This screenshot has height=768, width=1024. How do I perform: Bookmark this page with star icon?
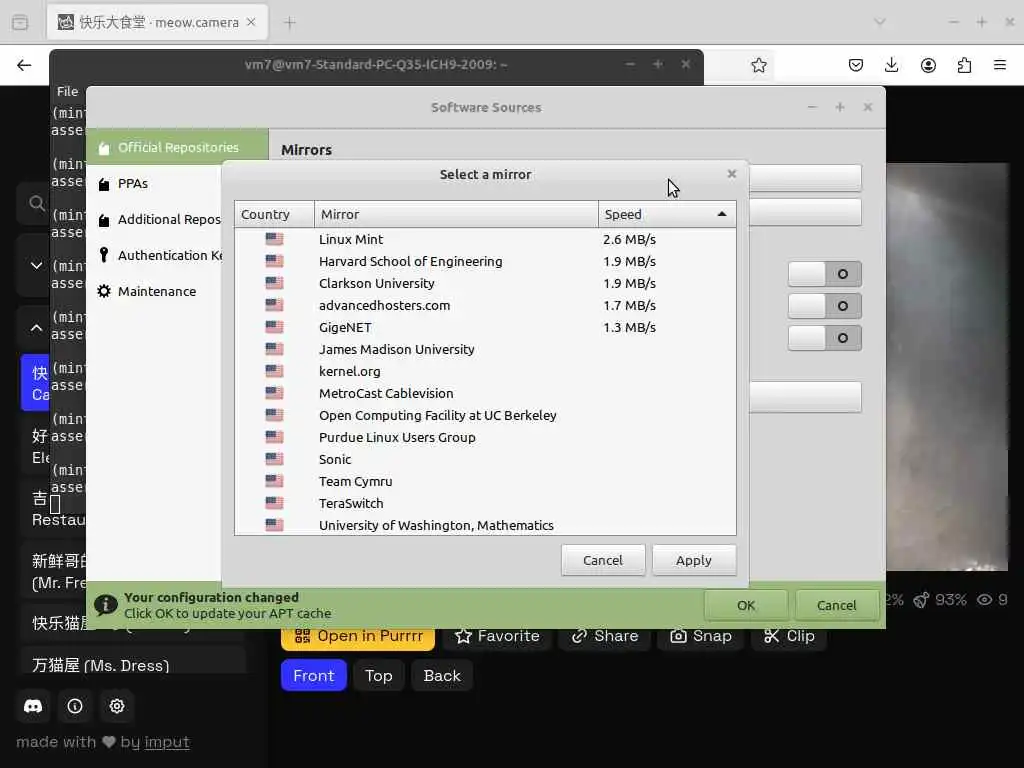tap(758, 65)
